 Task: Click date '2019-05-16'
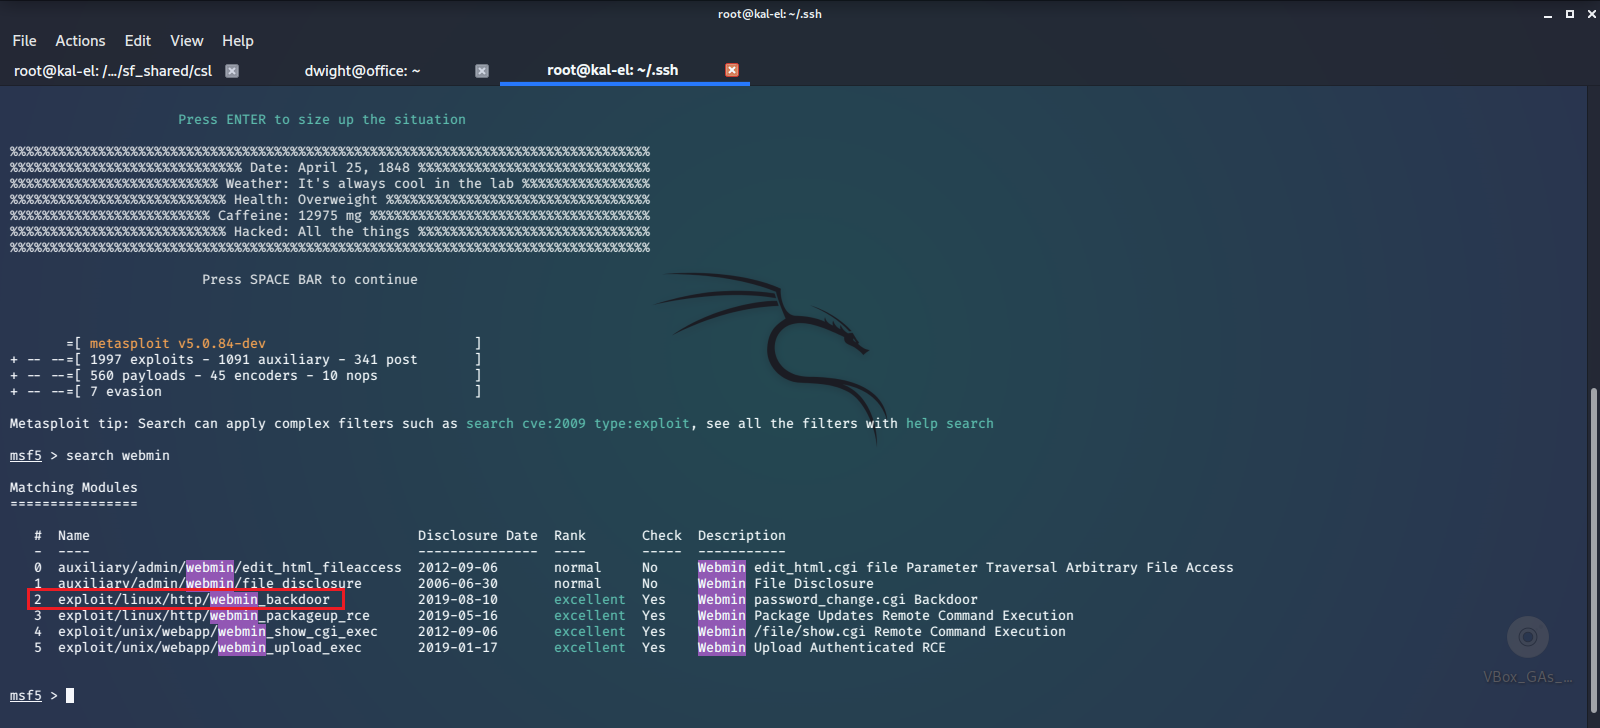458,615
